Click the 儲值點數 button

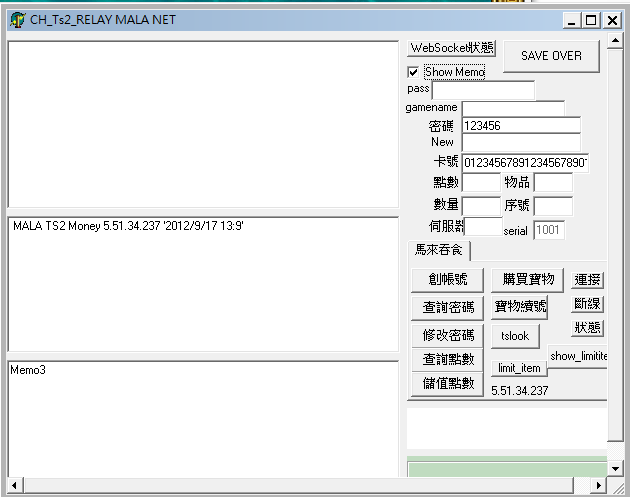pos(447,383)
